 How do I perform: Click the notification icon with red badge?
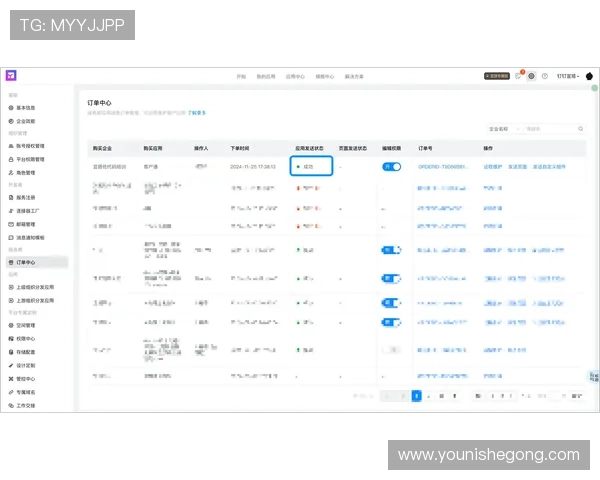click(519, 75)
